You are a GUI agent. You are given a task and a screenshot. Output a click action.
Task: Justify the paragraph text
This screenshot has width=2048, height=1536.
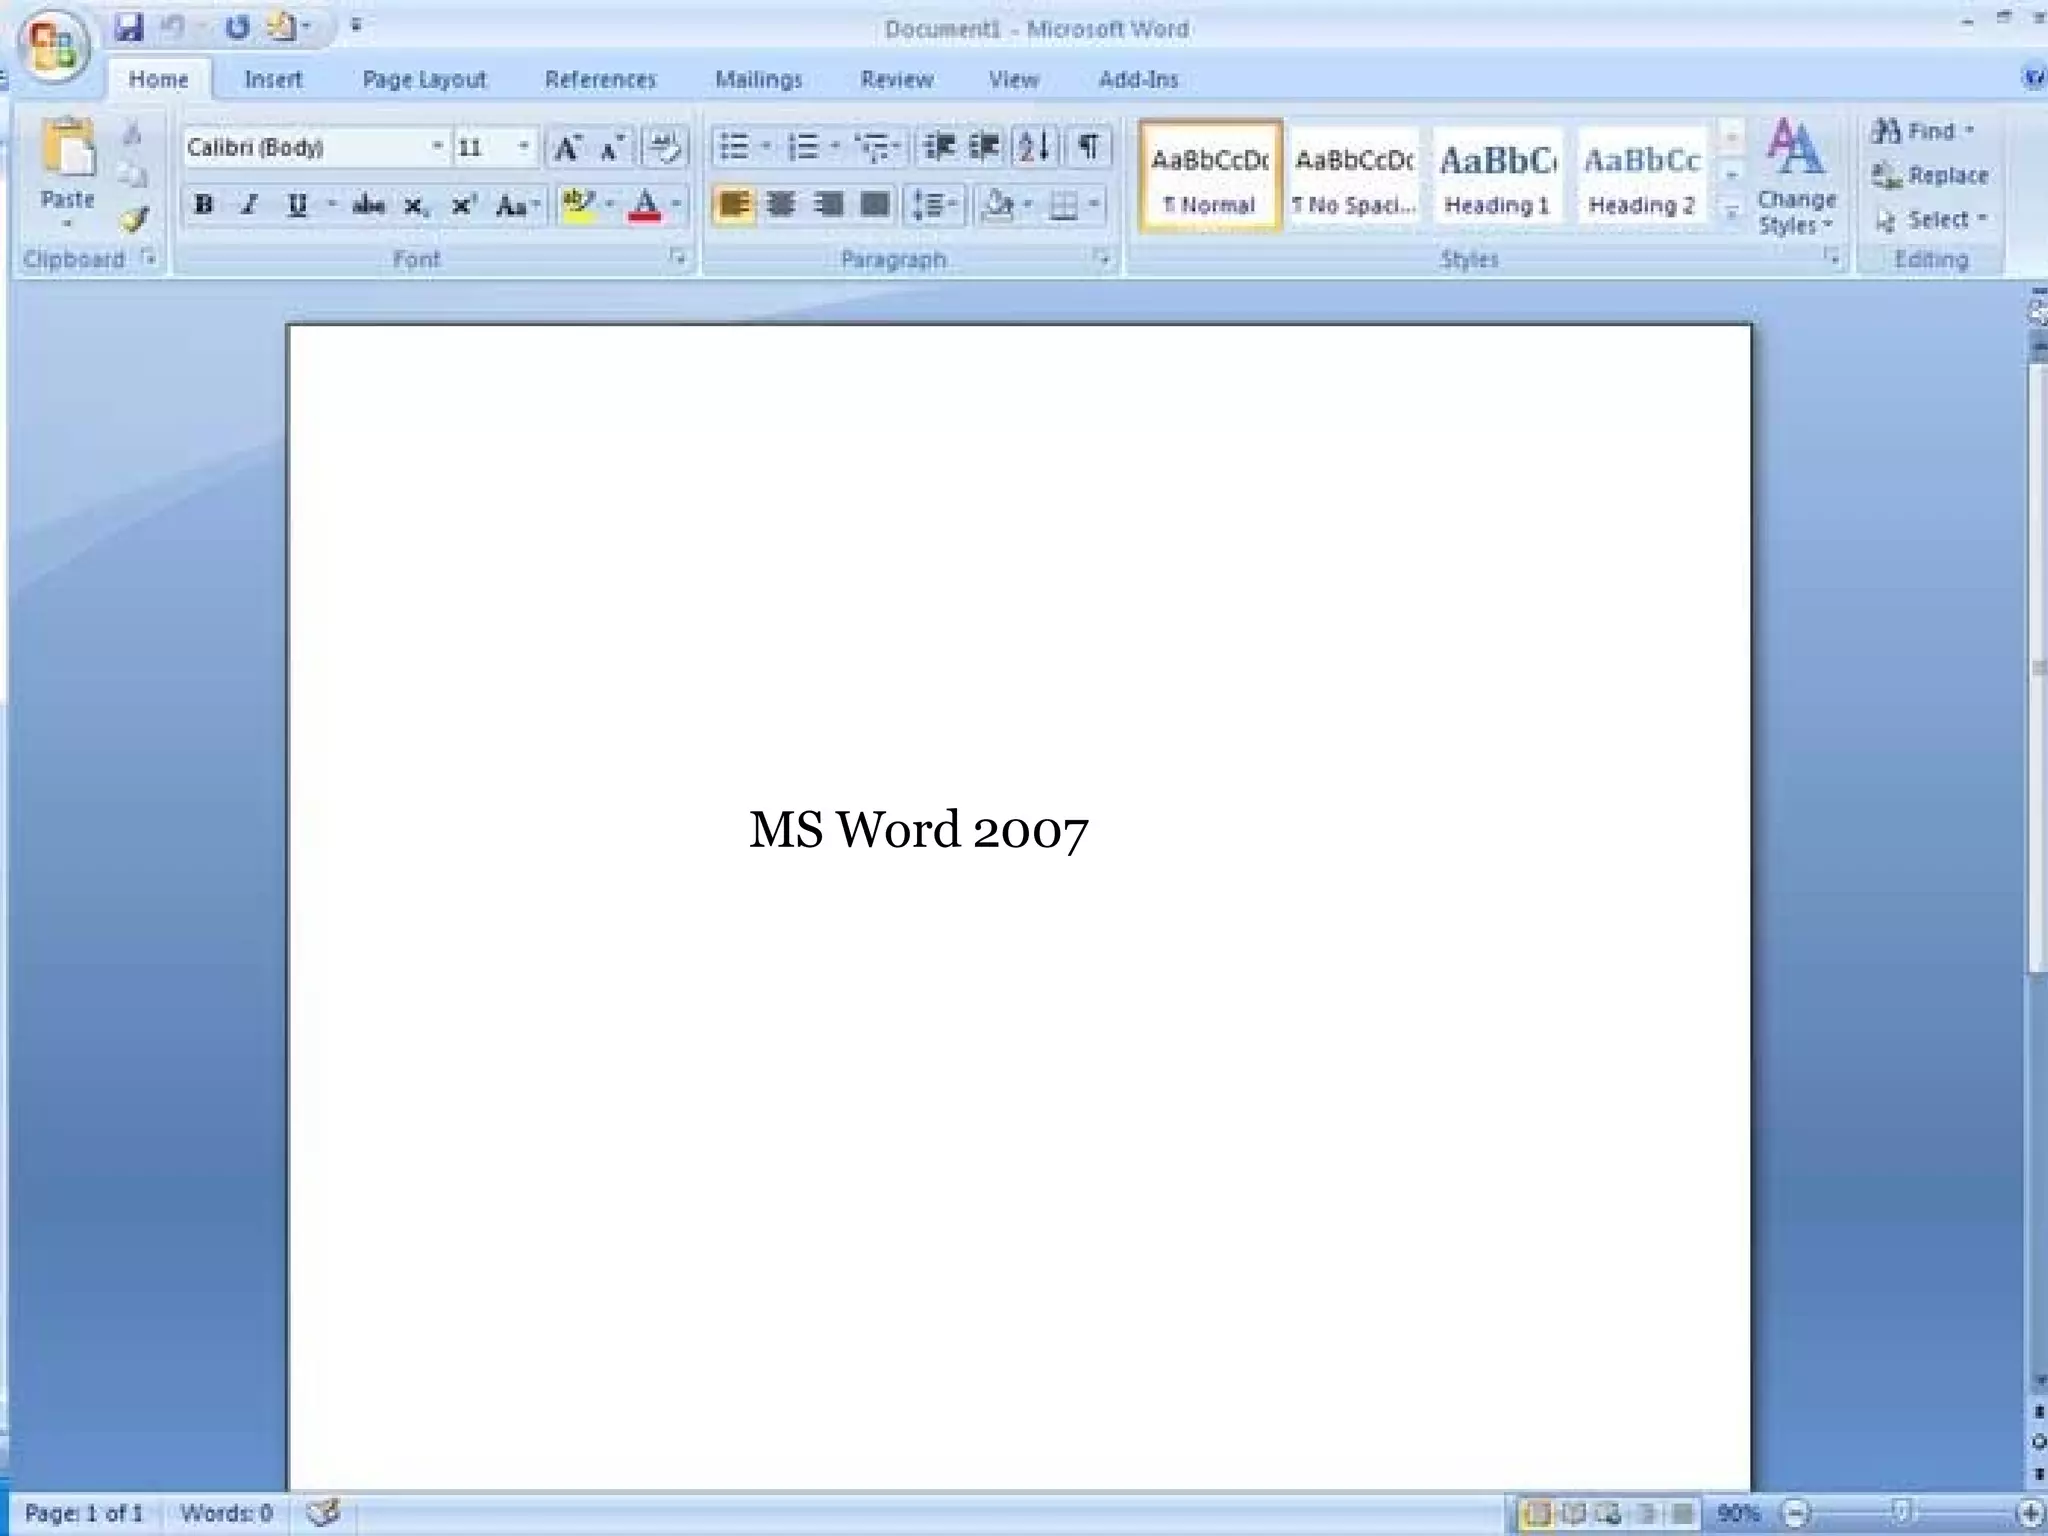875,205
